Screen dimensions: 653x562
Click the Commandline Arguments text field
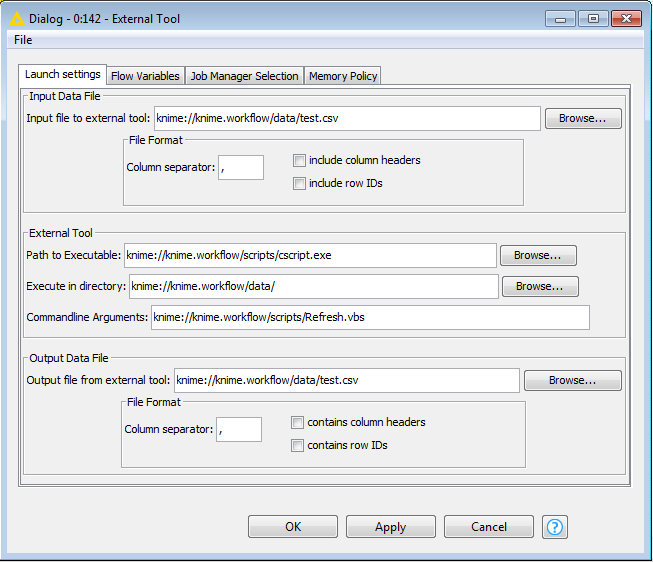[369, 317]
